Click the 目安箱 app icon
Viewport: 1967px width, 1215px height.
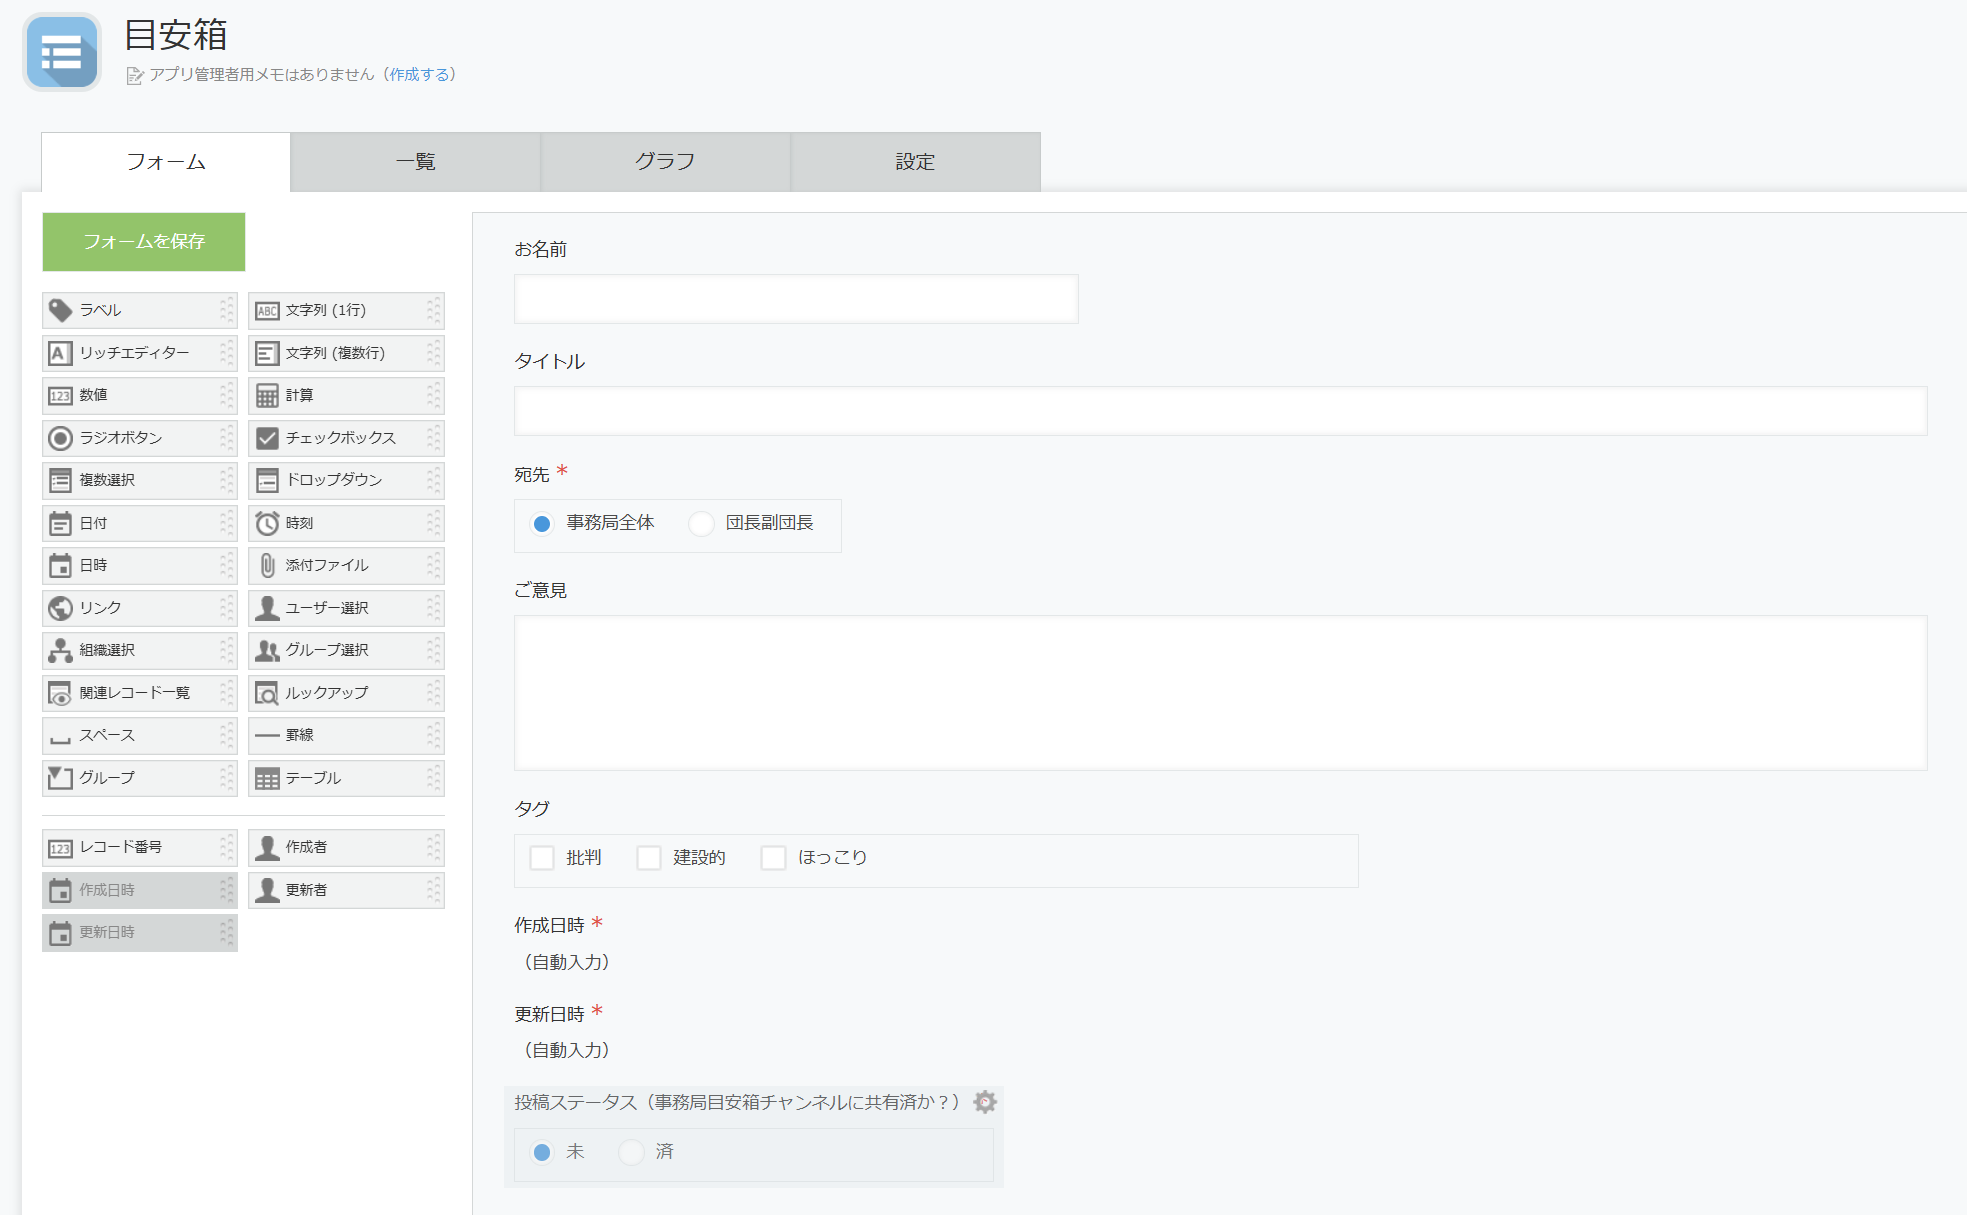pyautogui.click(x=62, y=52)
